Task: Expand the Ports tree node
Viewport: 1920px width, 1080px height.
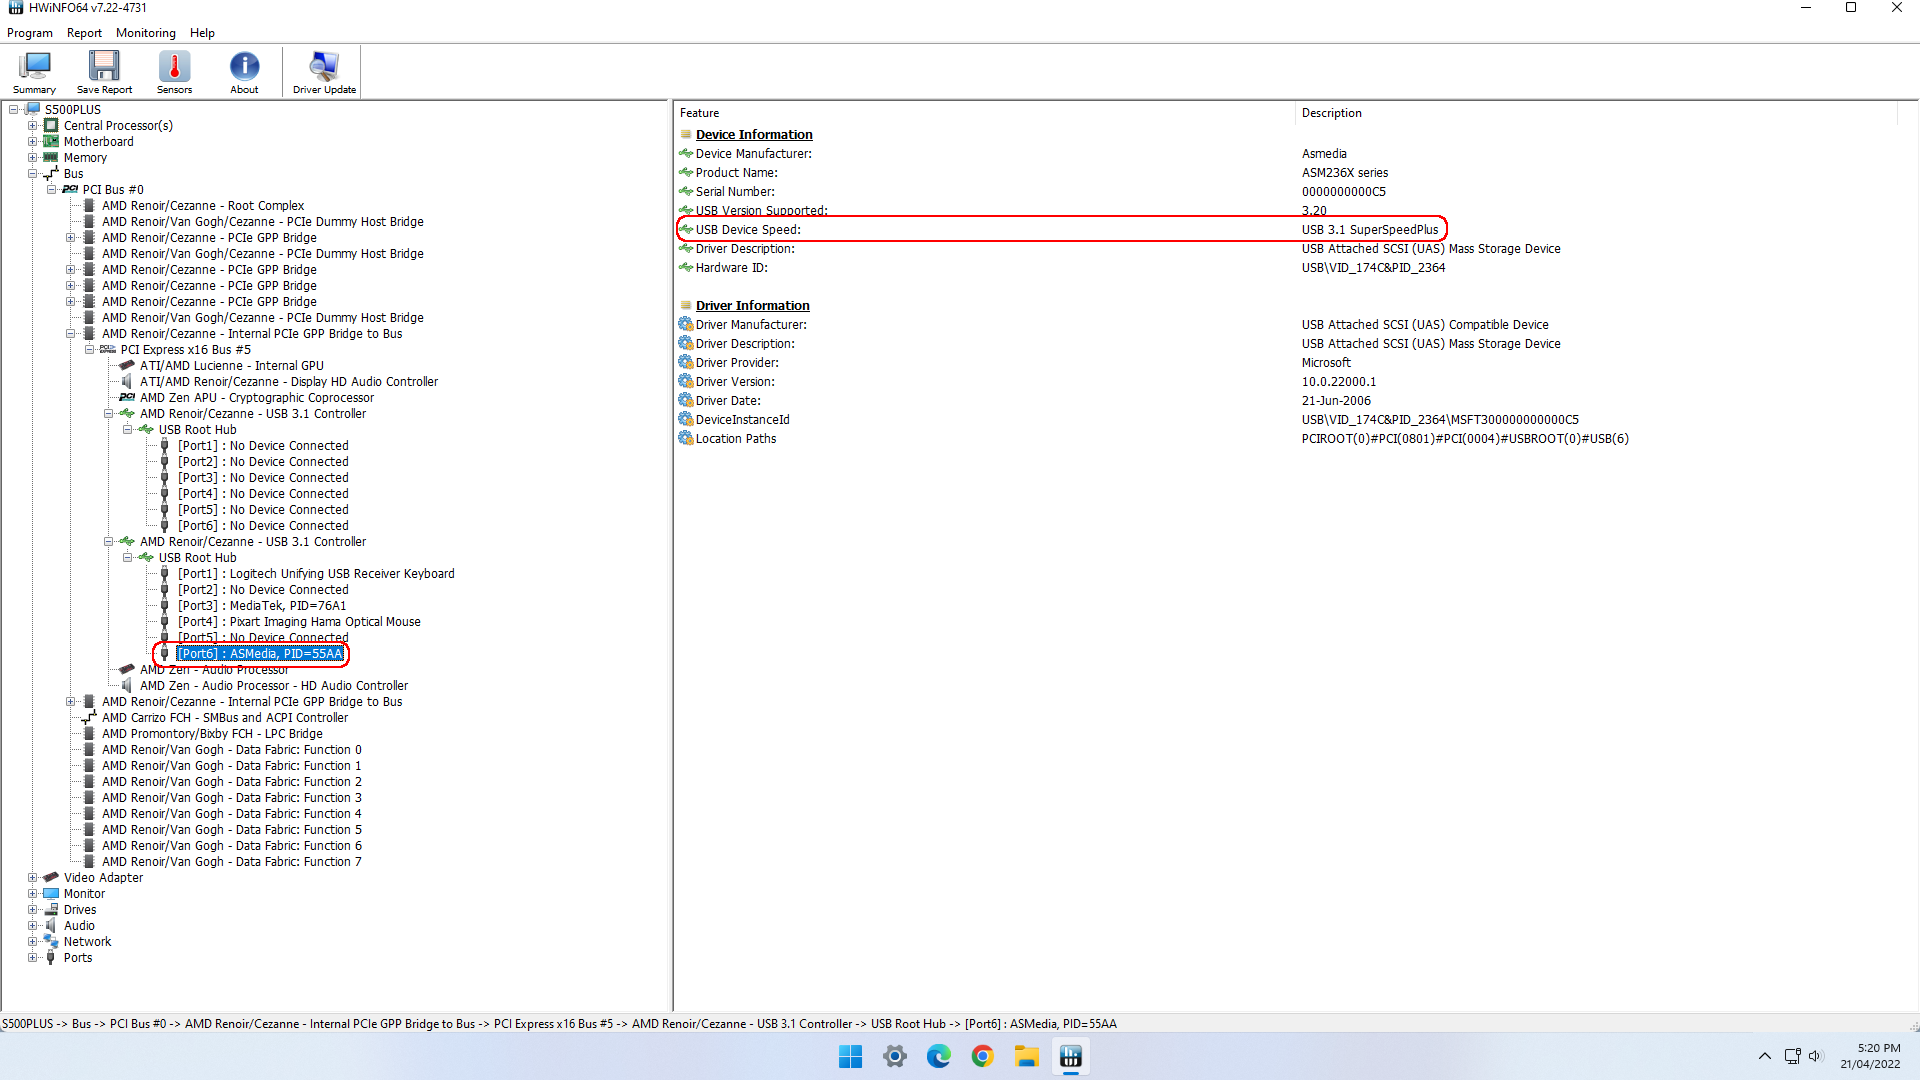Action: coord(33,958)
